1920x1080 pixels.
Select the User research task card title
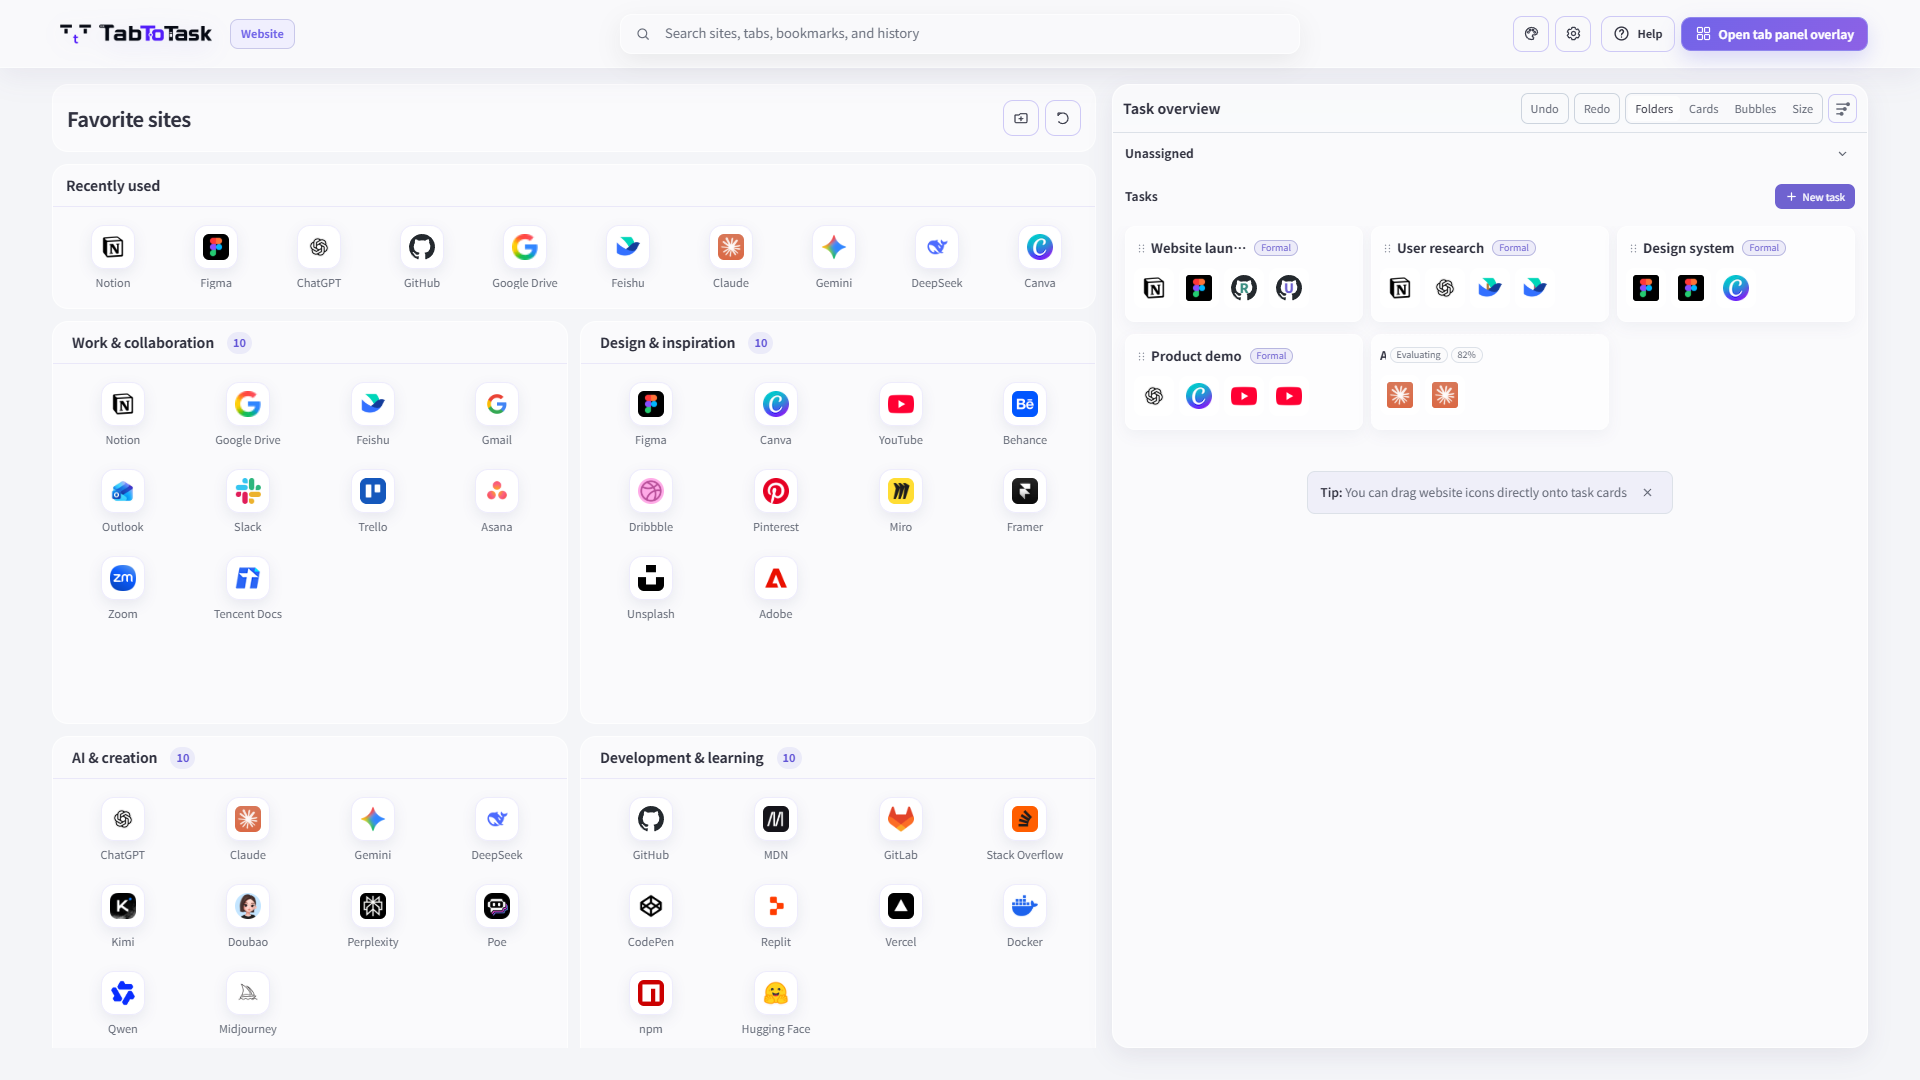1440,248
